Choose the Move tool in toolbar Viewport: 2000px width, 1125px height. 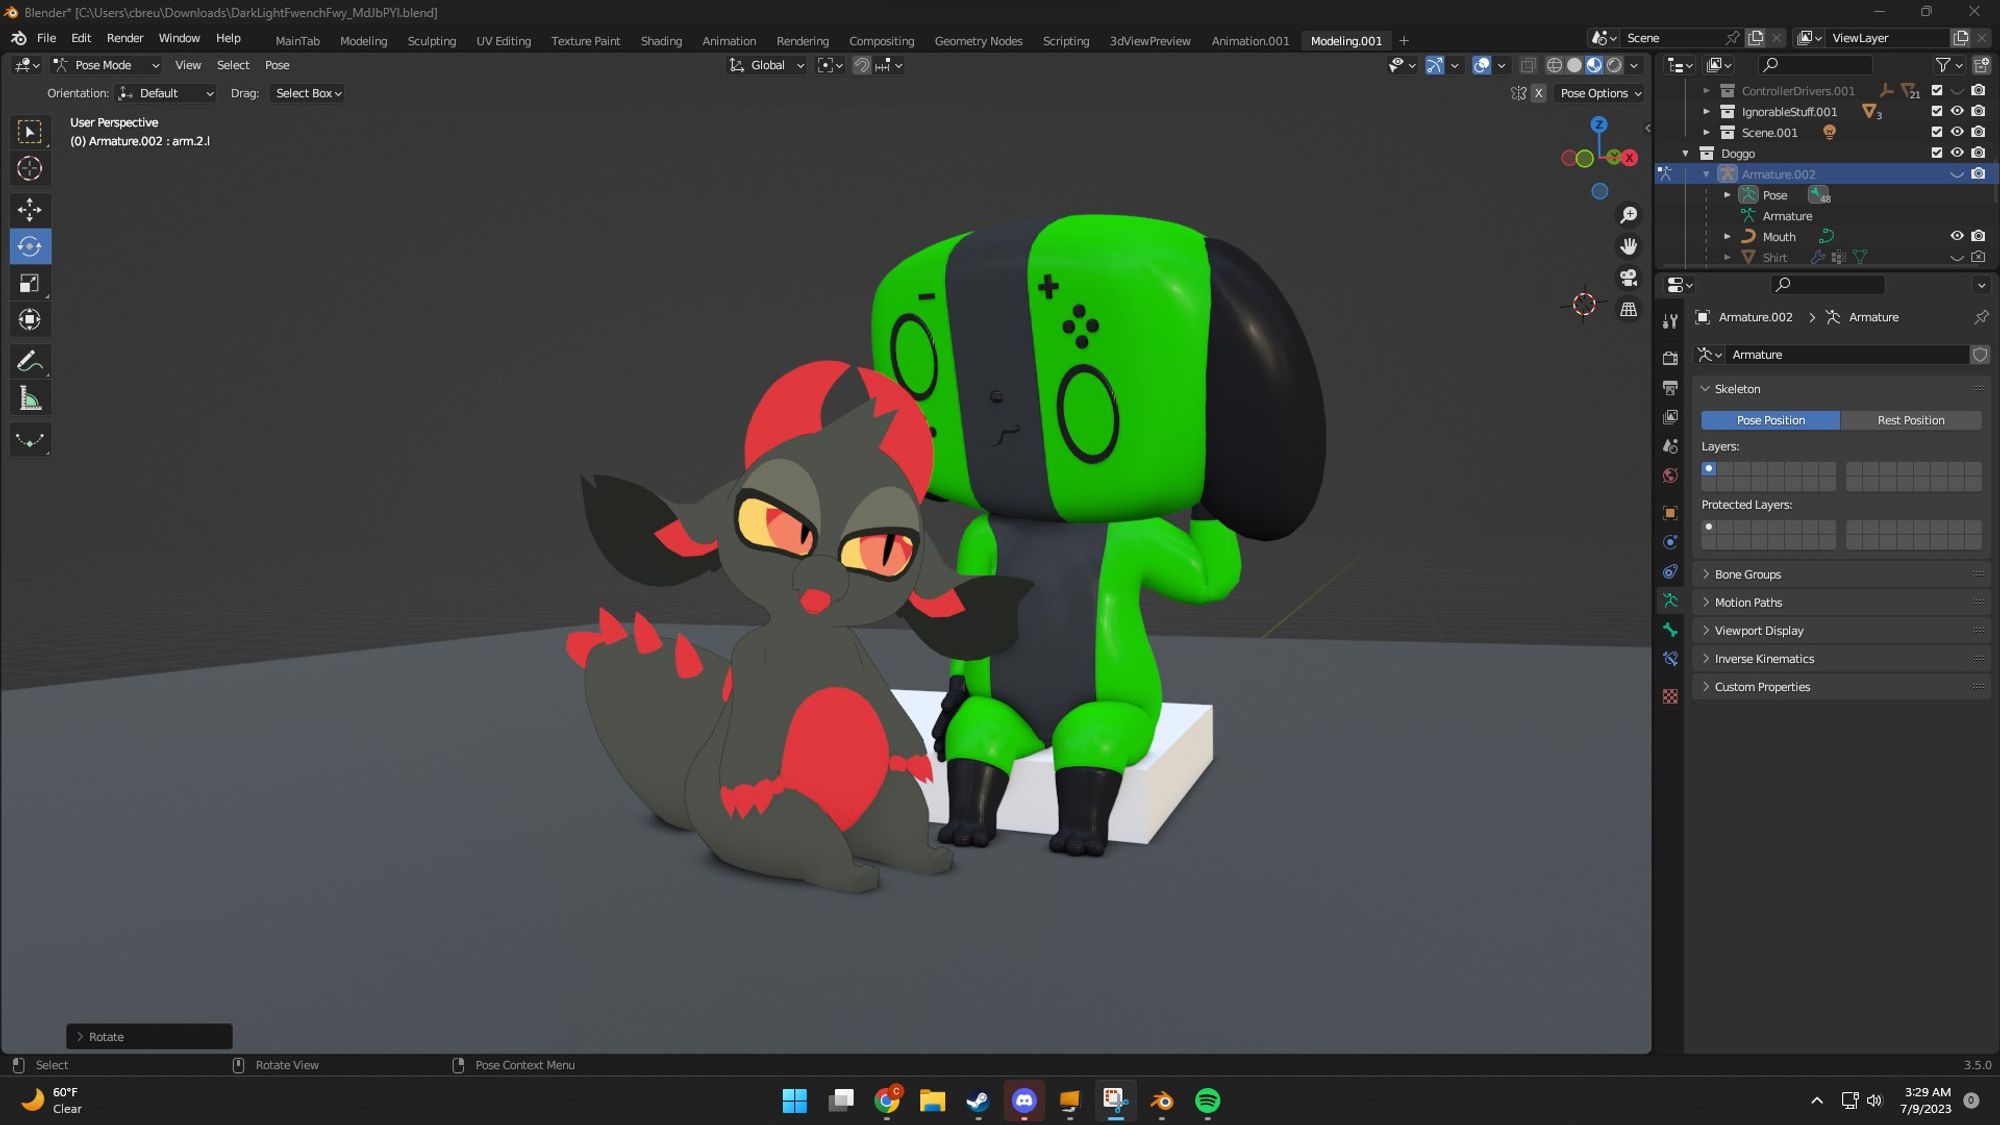(29, 209)
